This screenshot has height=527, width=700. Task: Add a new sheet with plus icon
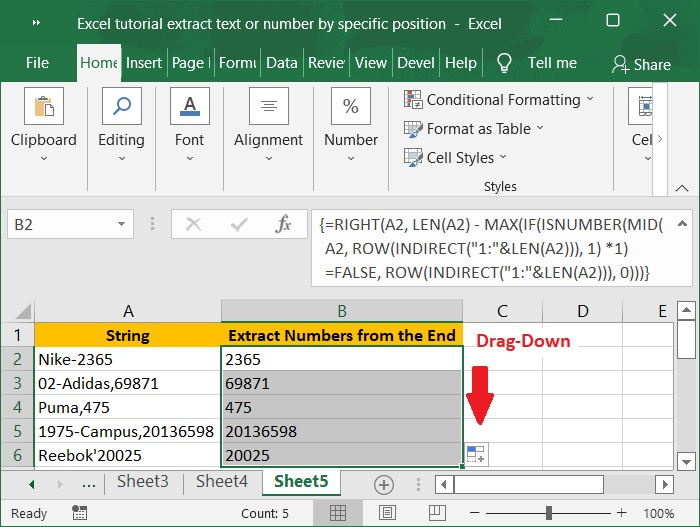383,484
